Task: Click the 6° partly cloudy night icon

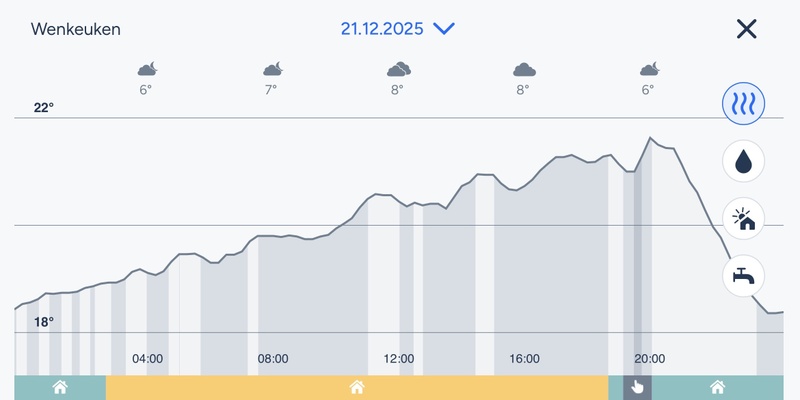Action: tap(147, 69)
